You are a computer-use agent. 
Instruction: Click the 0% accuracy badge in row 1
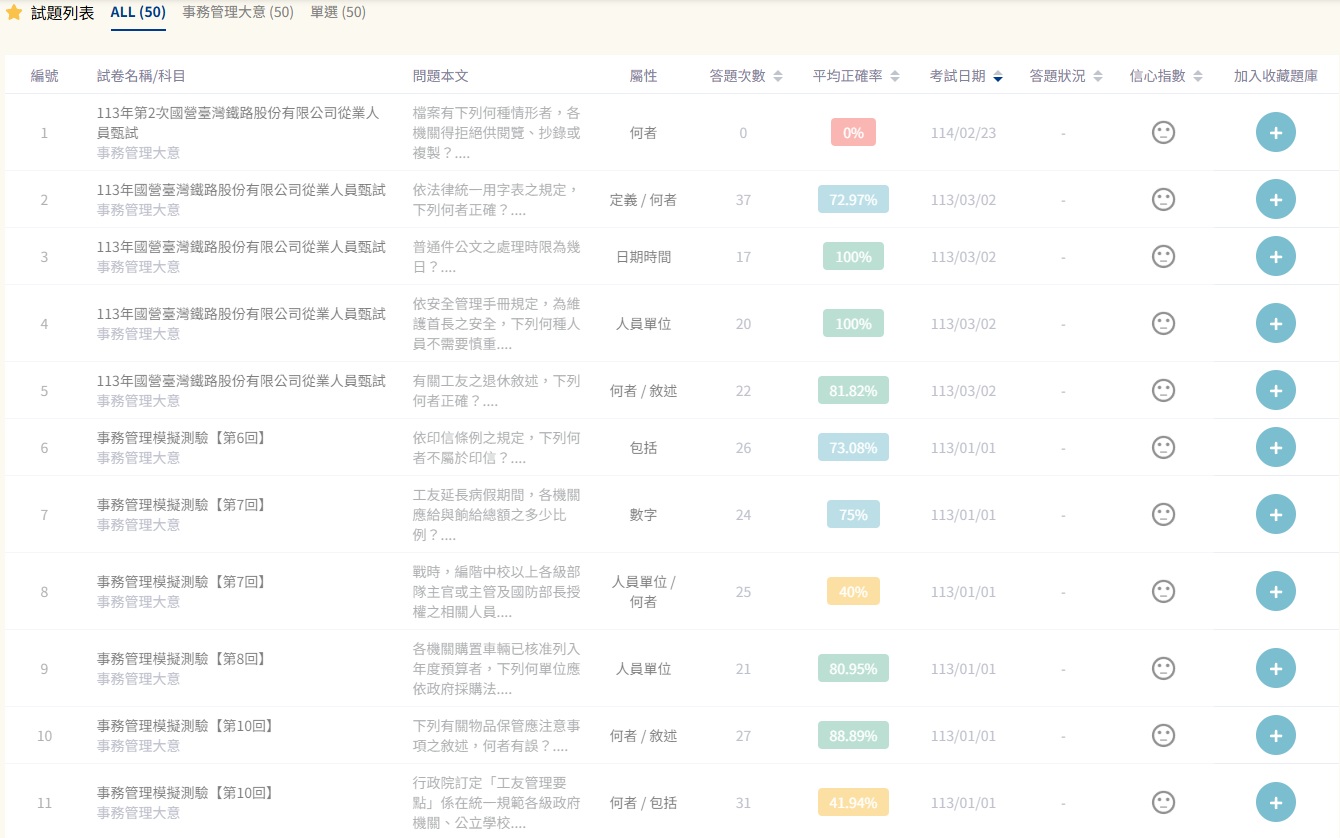click(x=853, y=132)
